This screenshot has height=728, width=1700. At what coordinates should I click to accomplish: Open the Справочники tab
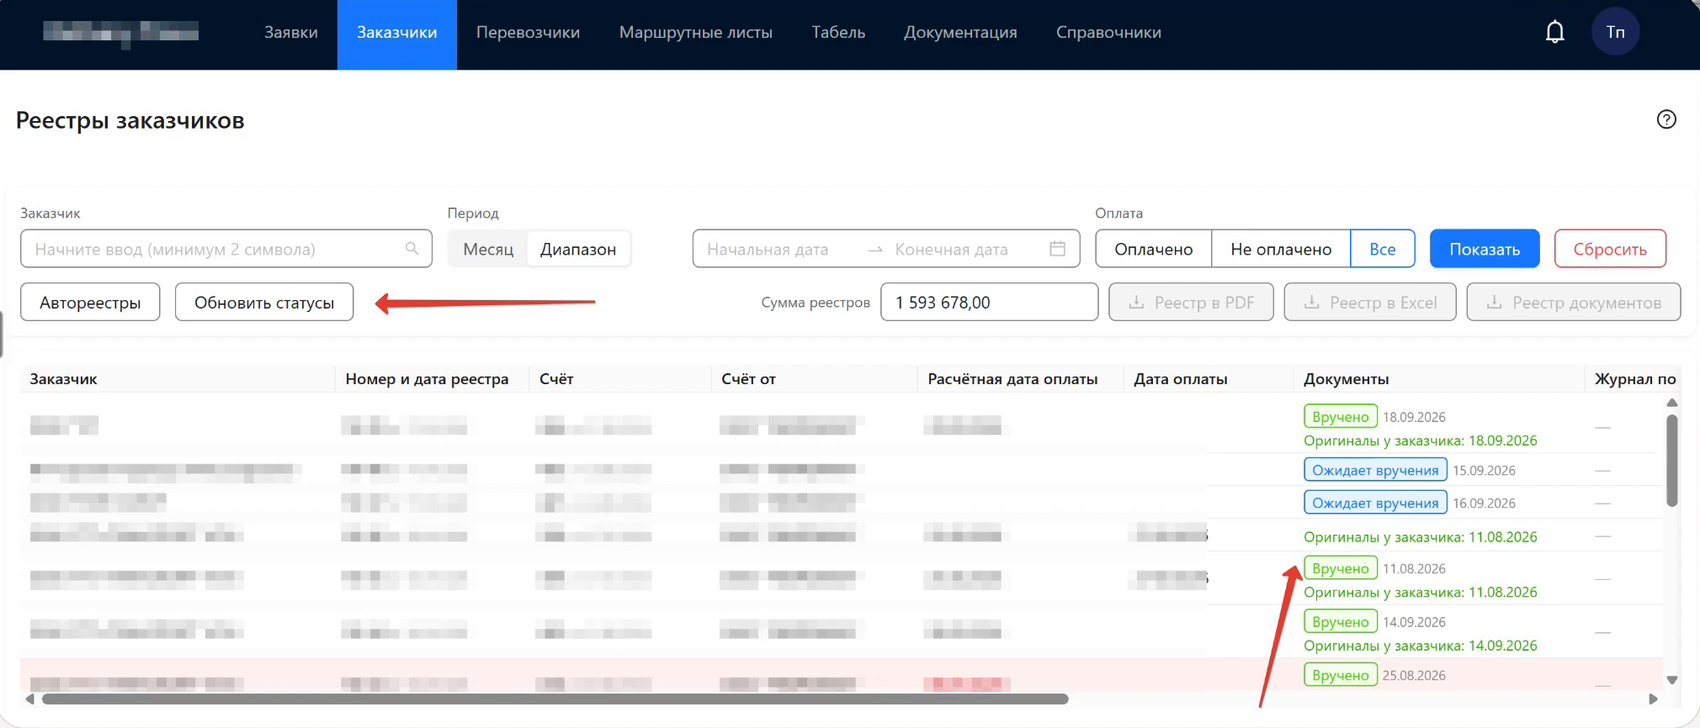coord(1108,32)
